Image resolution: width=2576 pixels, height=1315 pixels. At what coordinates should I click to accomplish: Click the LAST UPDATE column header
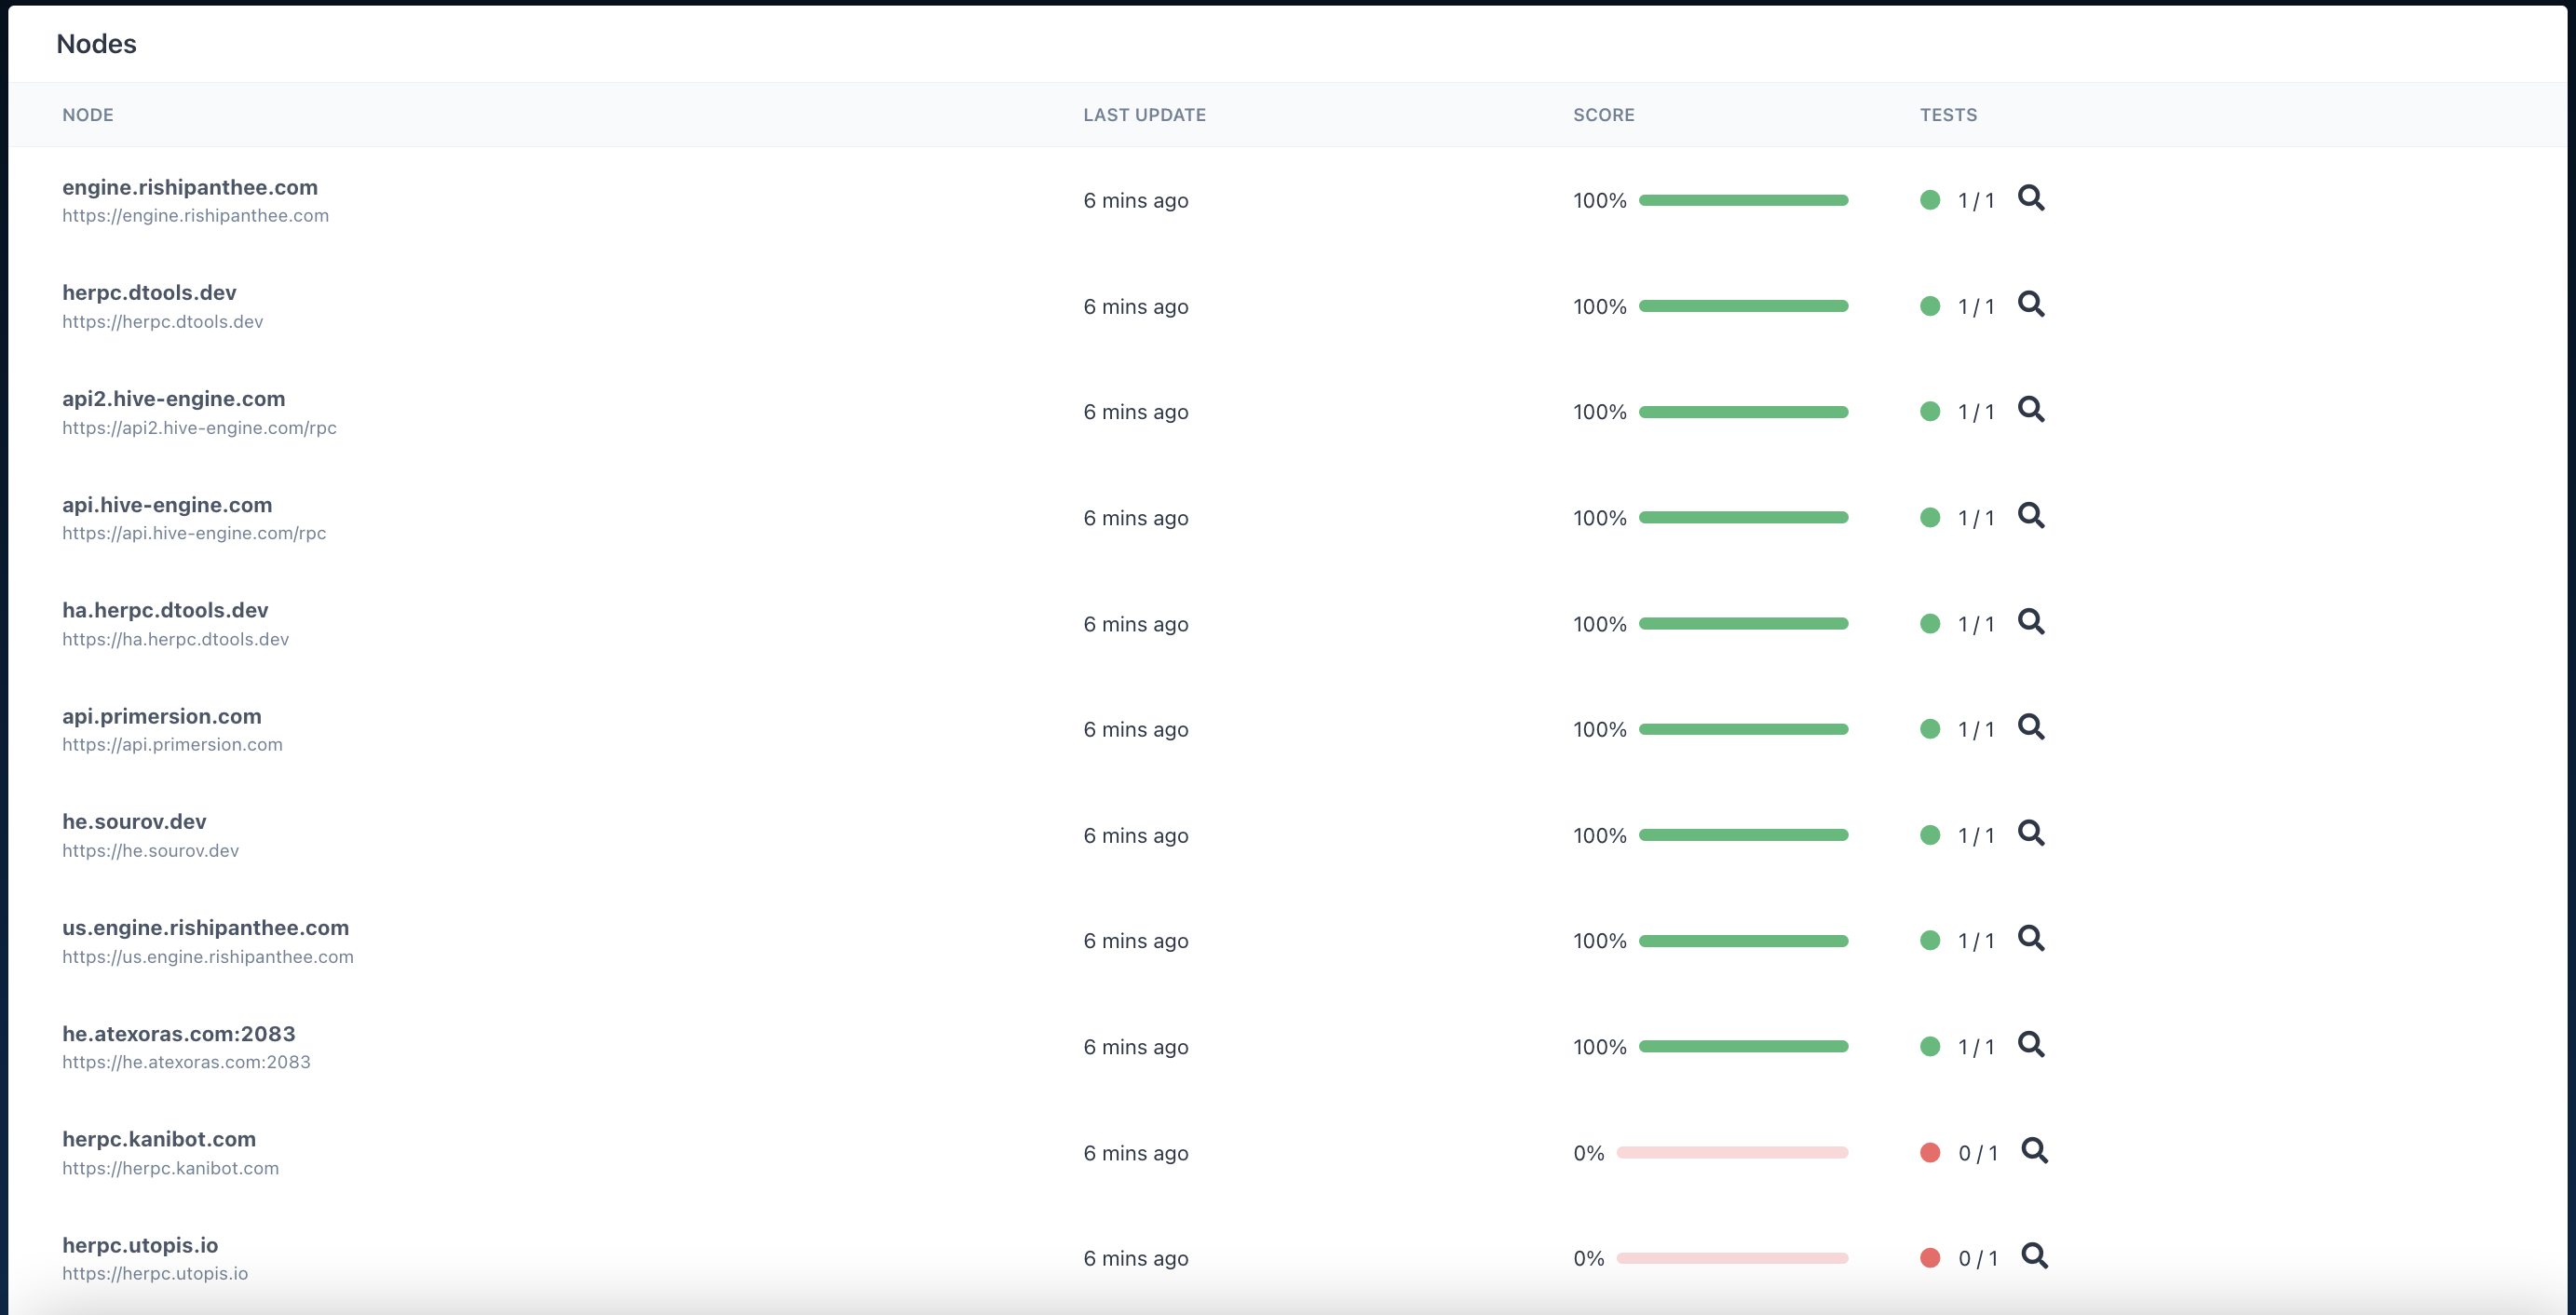click(x=1145, y=115)
